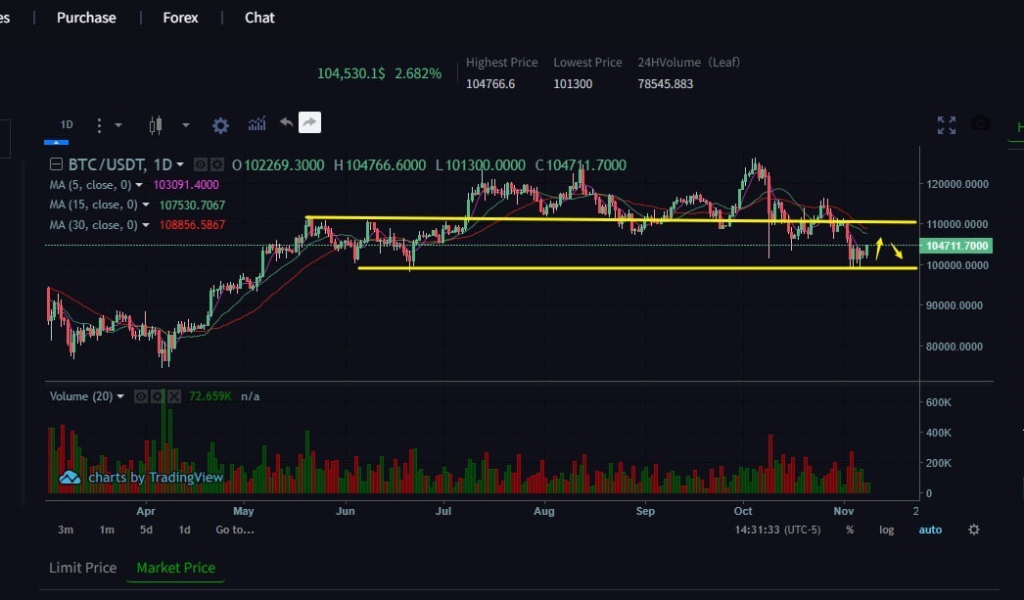Open bottom-right chart properties gear
Screen dimensions: 1024x600
click(x=974, y=529)
